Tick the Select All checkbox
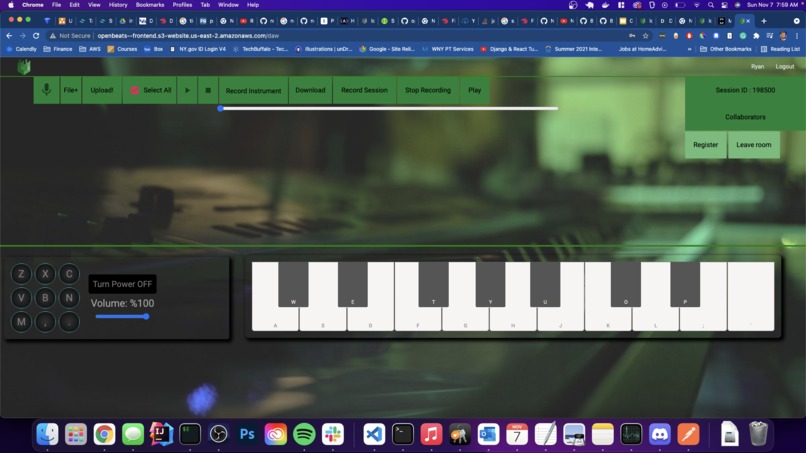Screen dimensions: 806x453 [135, 90]
